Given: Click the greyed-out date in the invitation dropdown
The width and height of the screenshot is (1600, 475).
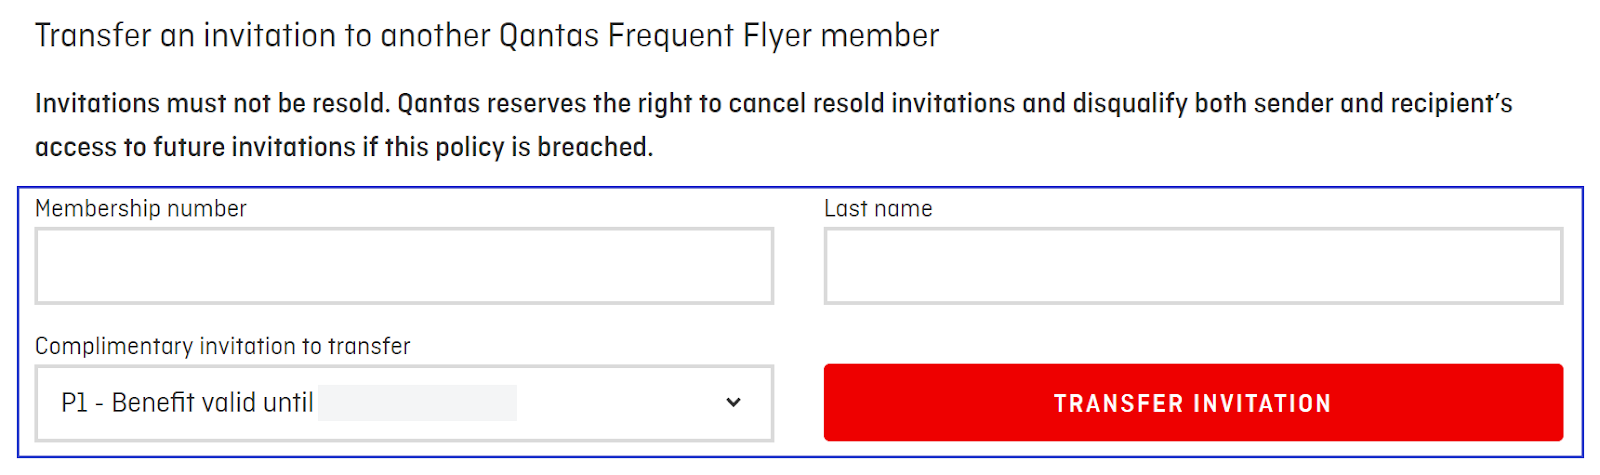Looking at the screenshot, I should tap(417, 403).
